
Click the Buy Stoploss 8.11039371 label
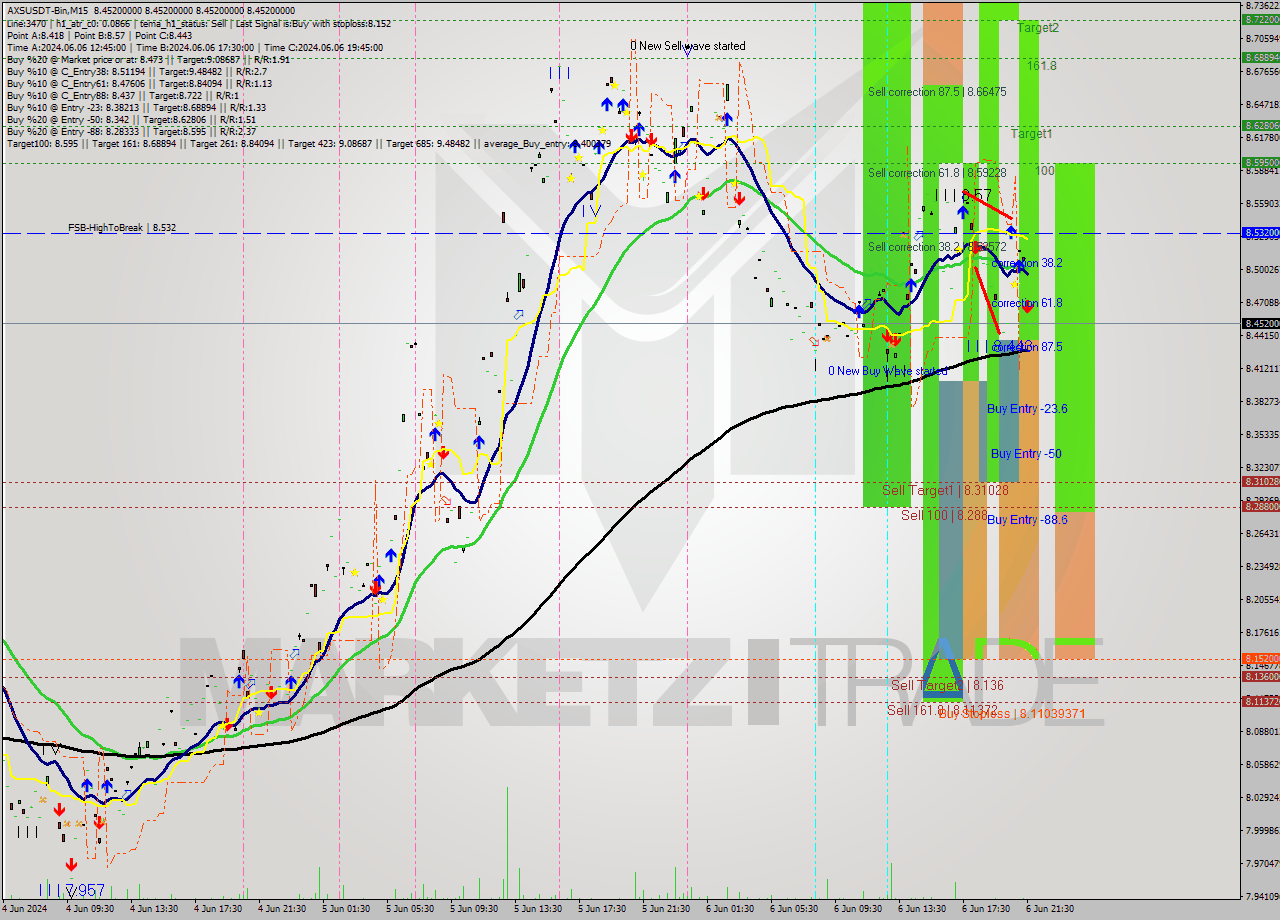[1012, 714]
